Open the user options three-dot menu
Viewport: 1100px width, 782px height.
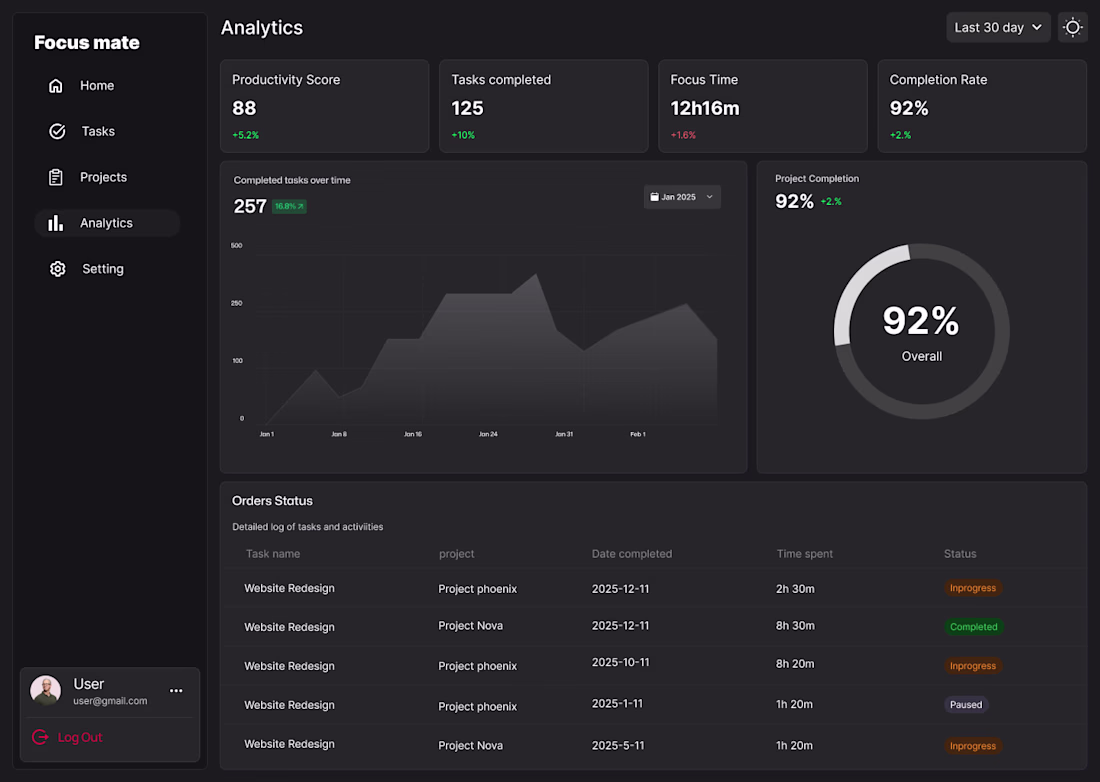(x=176, y=691)
